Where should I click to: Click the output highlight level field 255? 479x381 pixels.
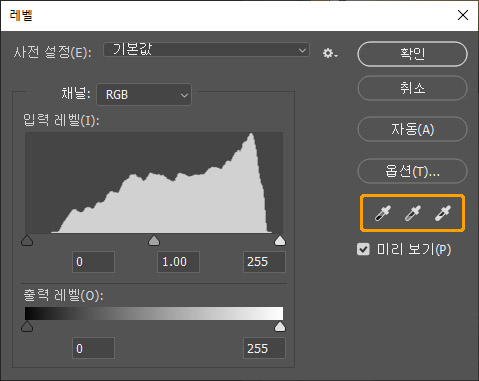coord(264,348)
